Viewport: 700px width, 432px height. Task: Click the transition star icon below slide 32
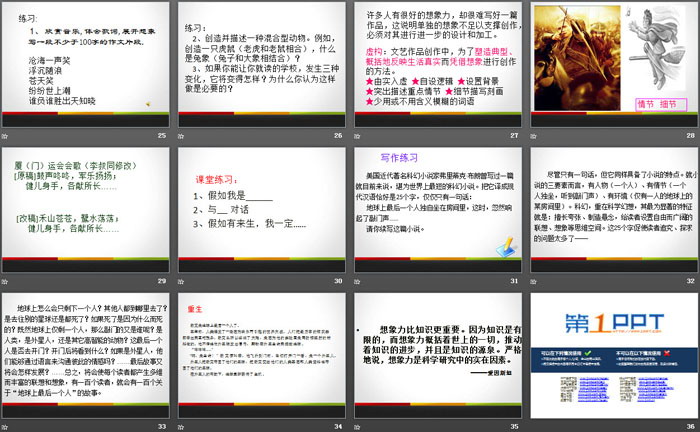[533, 281]
